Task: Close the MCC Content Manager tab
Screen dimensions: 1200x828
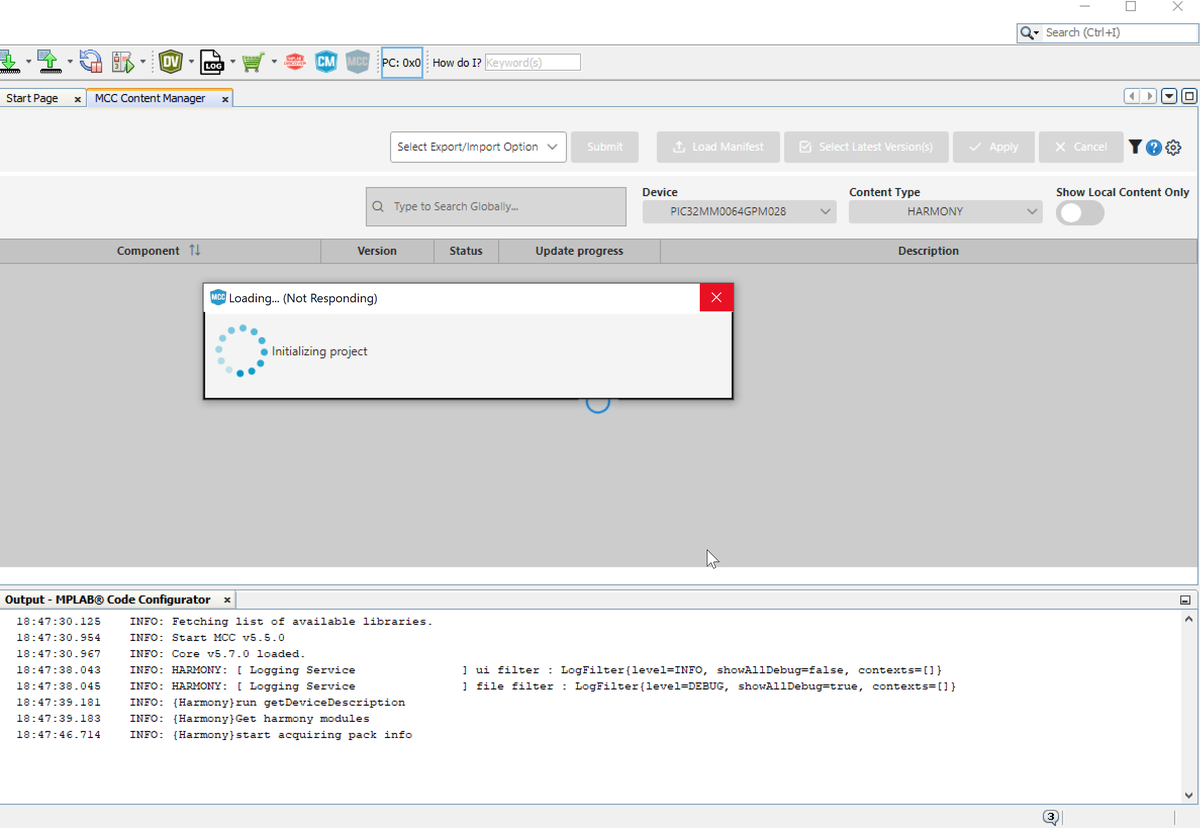Action: (225, 99)
